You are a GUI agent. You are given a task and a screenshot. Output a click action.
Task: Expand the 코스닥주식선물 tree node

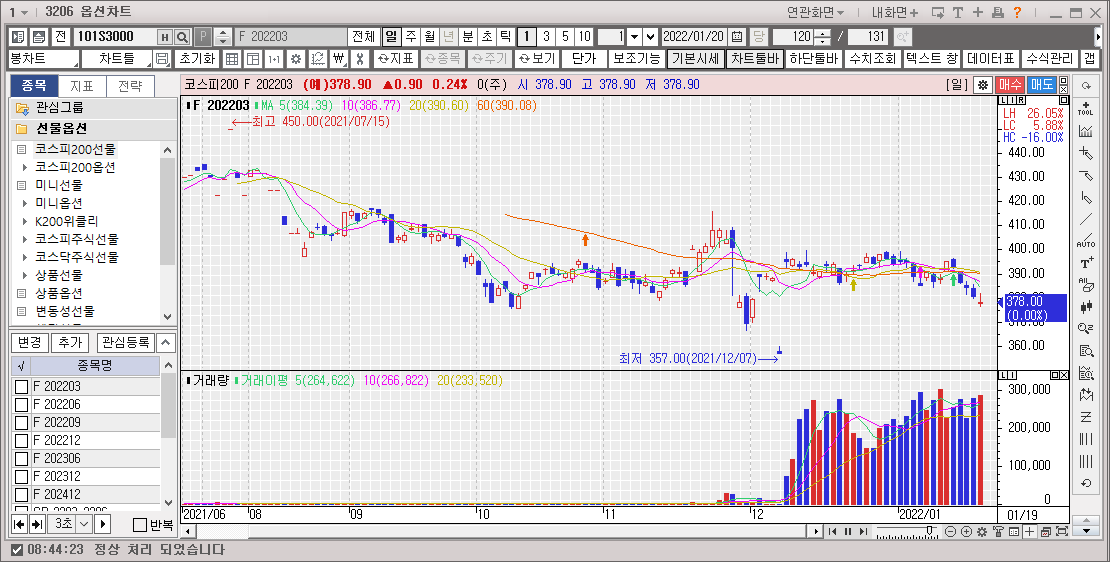tap(25, 257)
